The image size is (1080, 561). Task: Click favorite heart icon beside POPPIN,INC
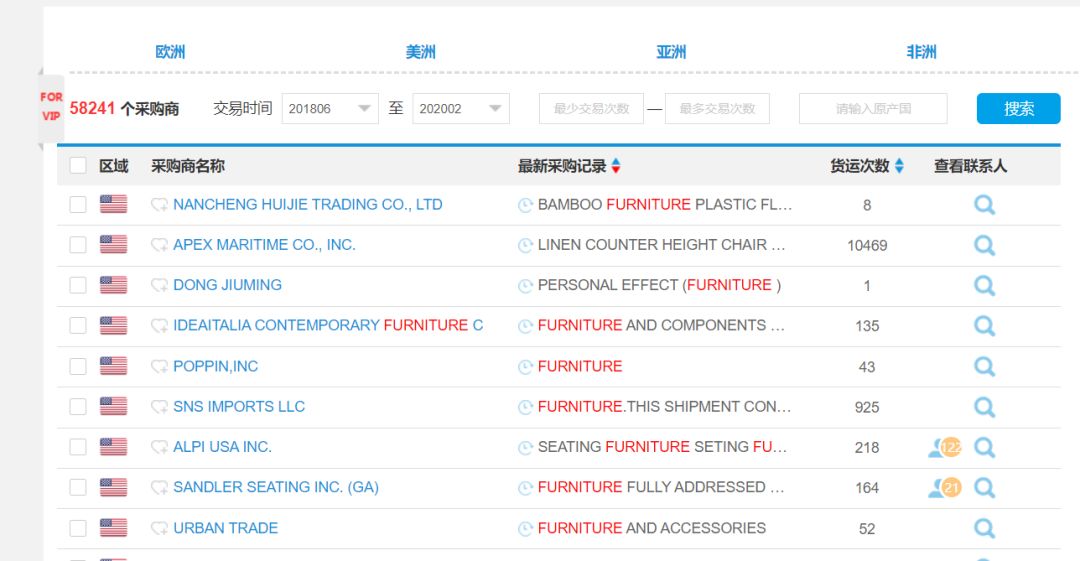click(159, 367)
